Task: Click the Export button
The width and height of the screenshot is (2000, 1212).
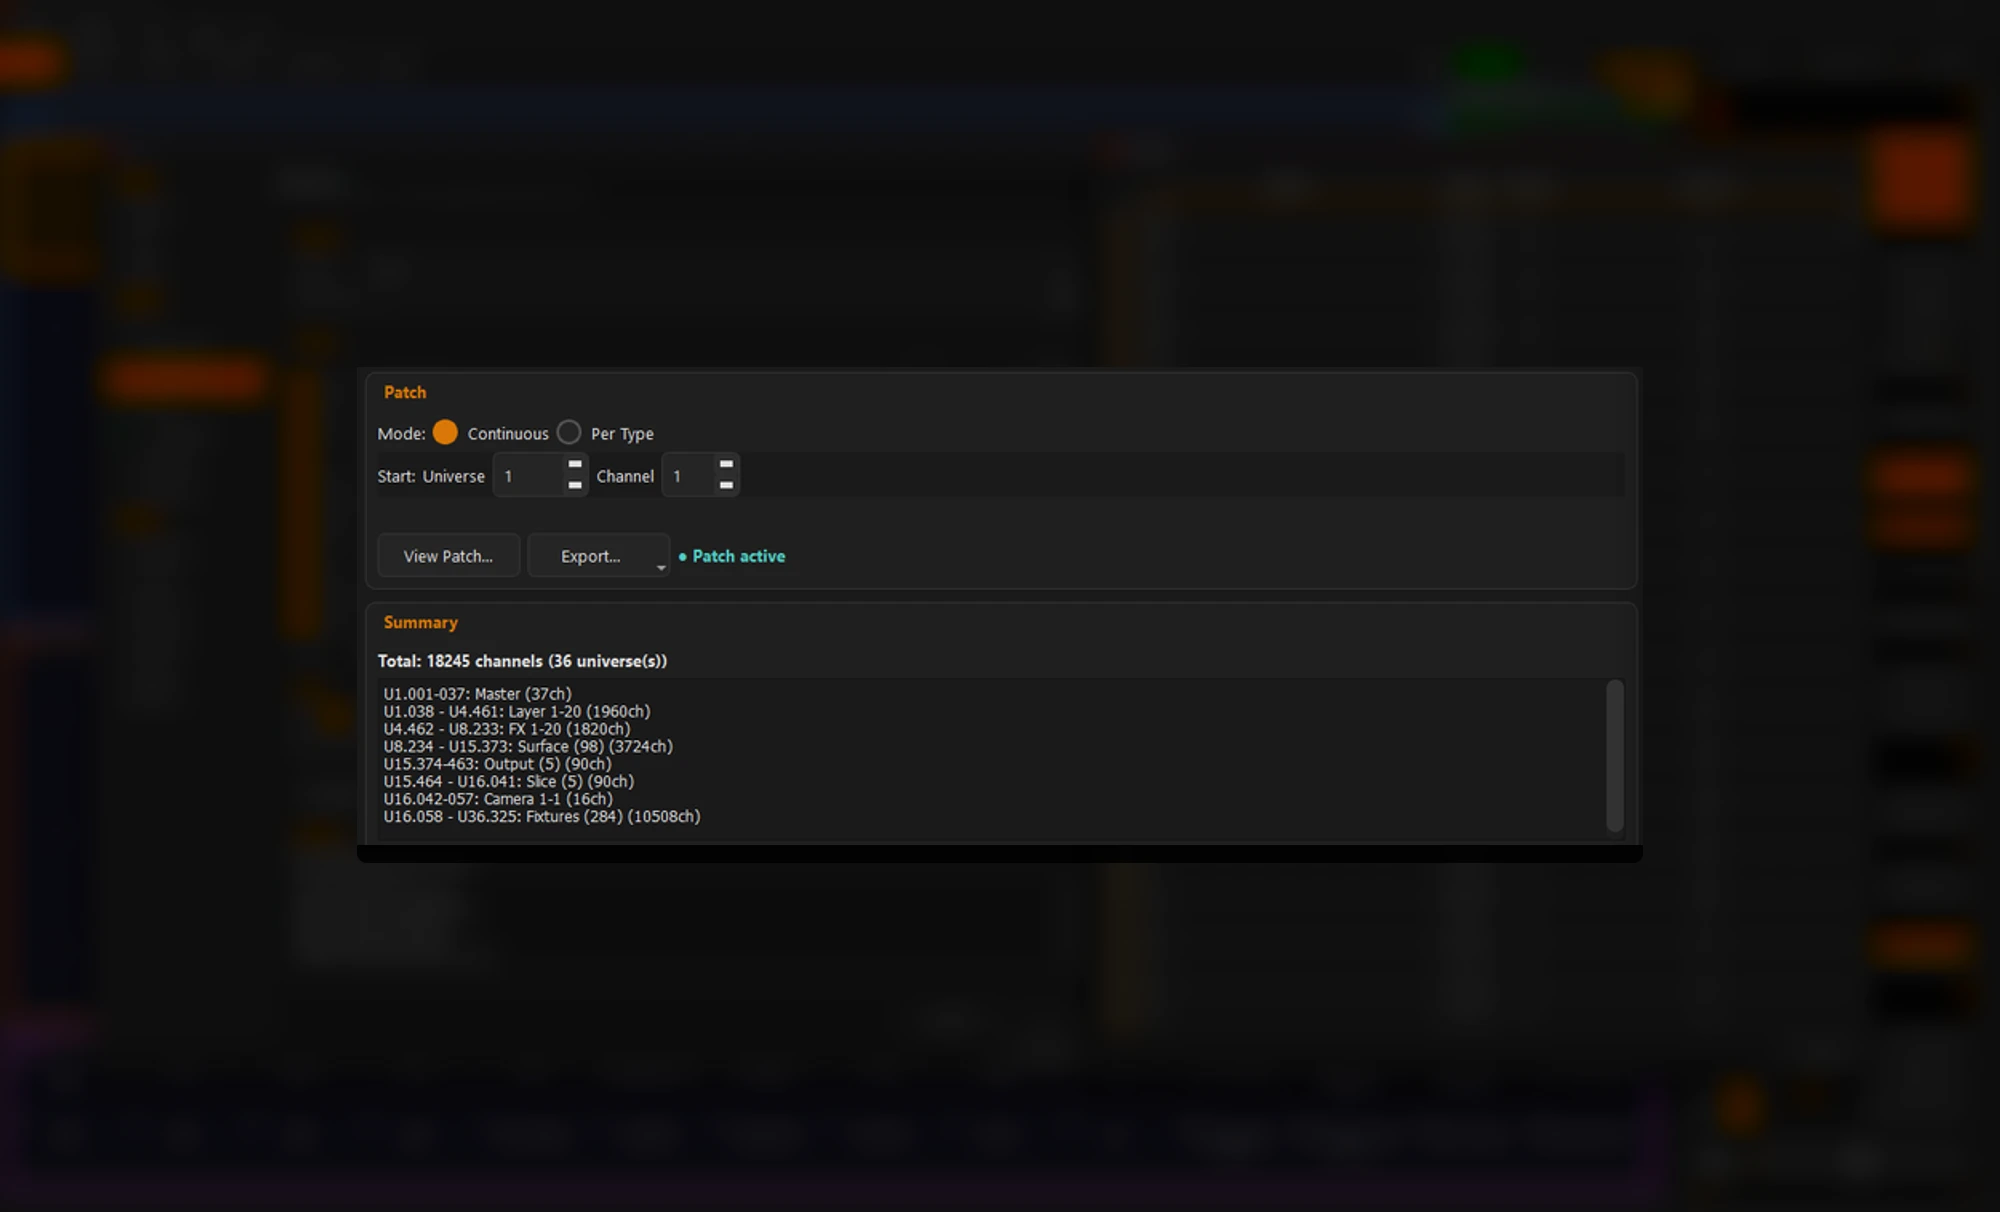Action: [x=591, y=556]
